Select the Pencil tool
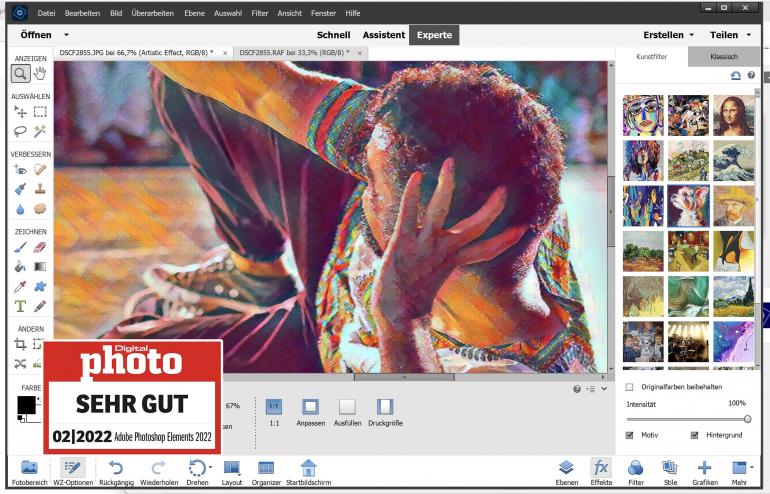This screenshot has height=494, width=770. tap(40, 306)
